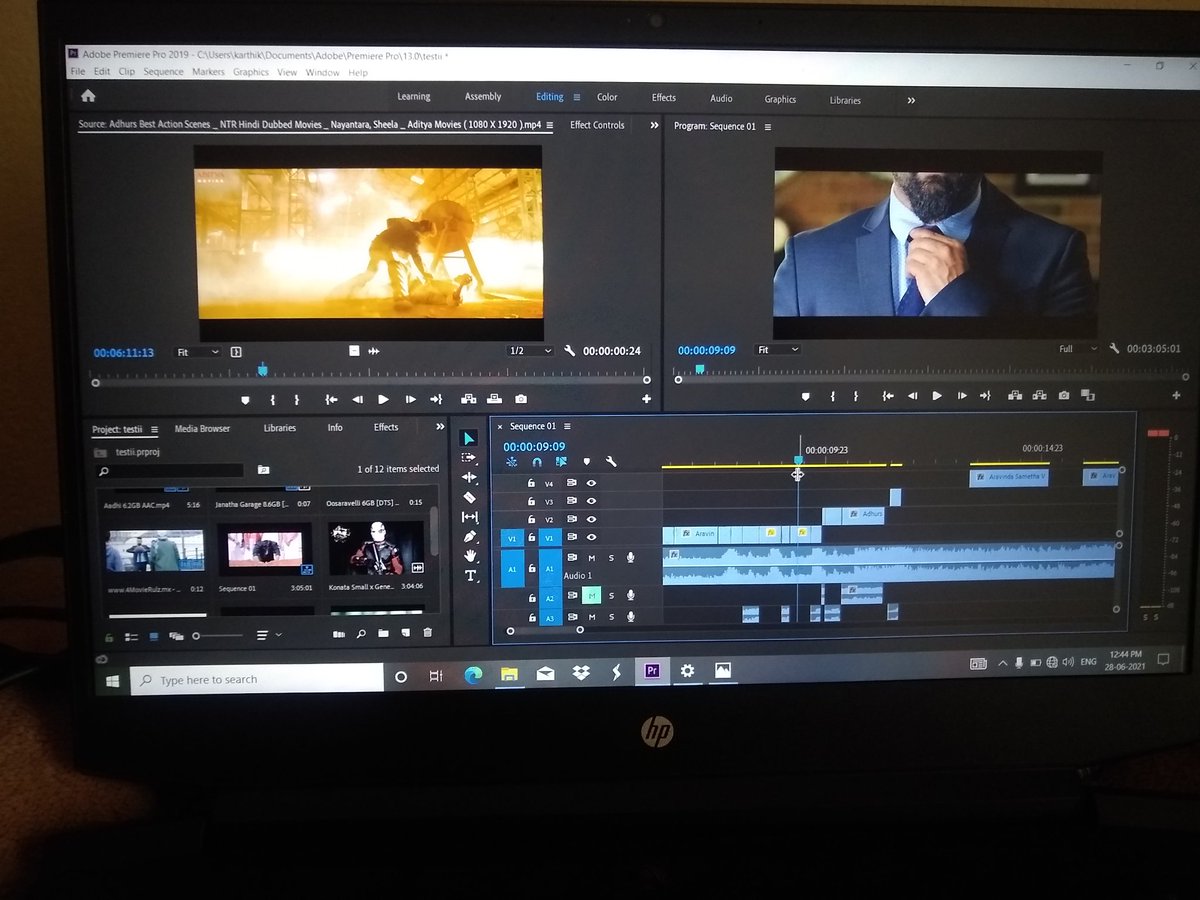The image size is (1200, 900).
Task: Switch to the Color workspace
Action: [x=607, y=97]
